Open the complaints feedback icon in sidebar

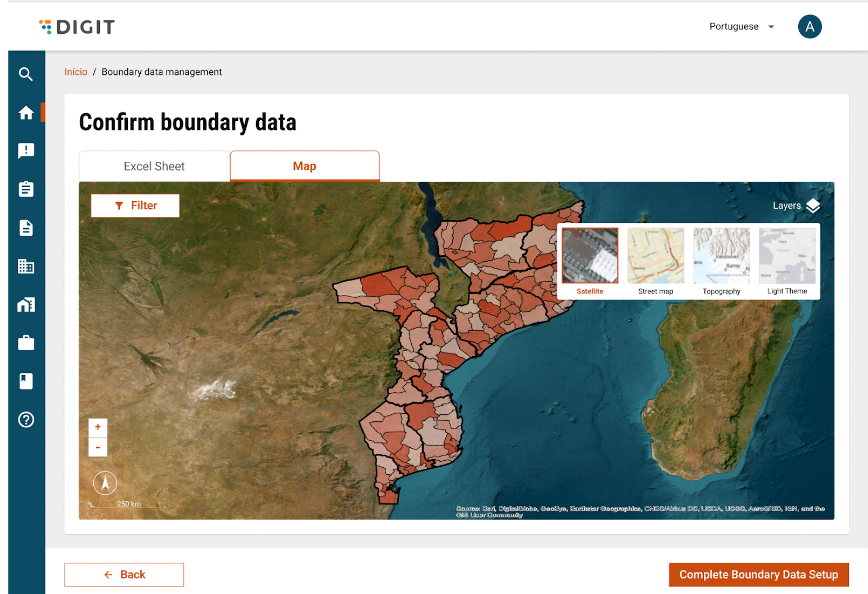(x=26, y=151)
